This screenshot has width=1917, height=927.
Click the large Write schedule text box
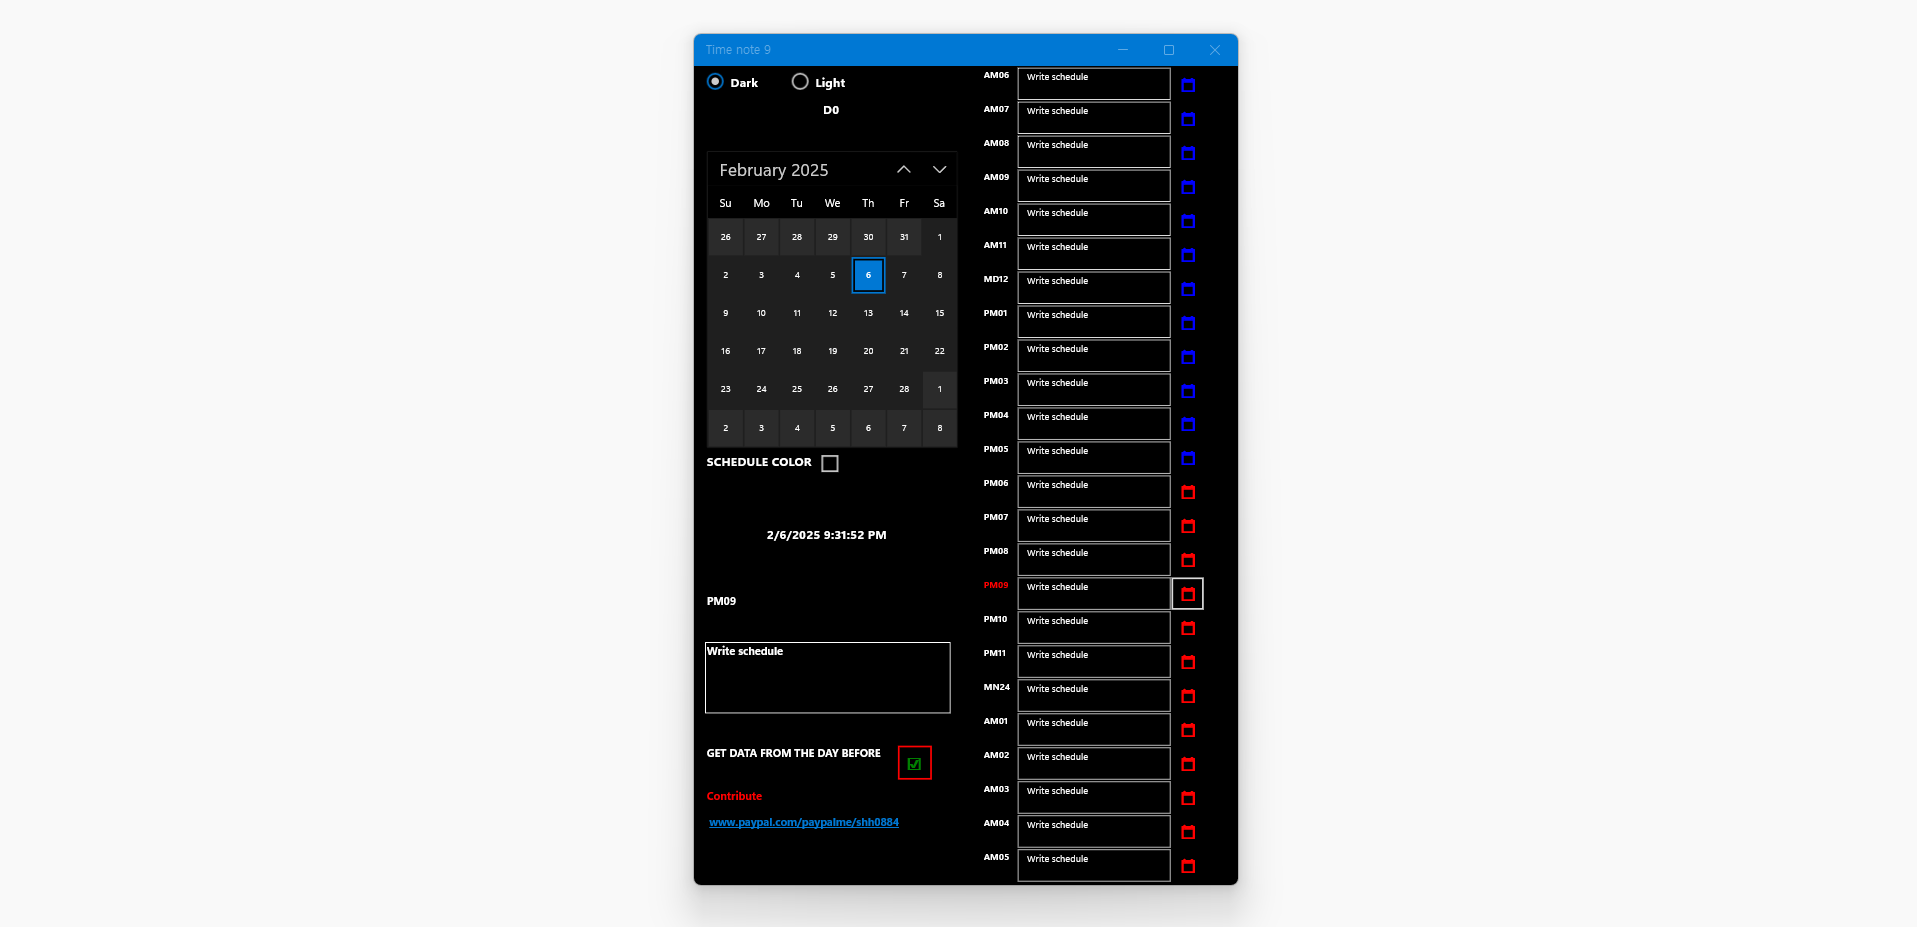(828, 678)
